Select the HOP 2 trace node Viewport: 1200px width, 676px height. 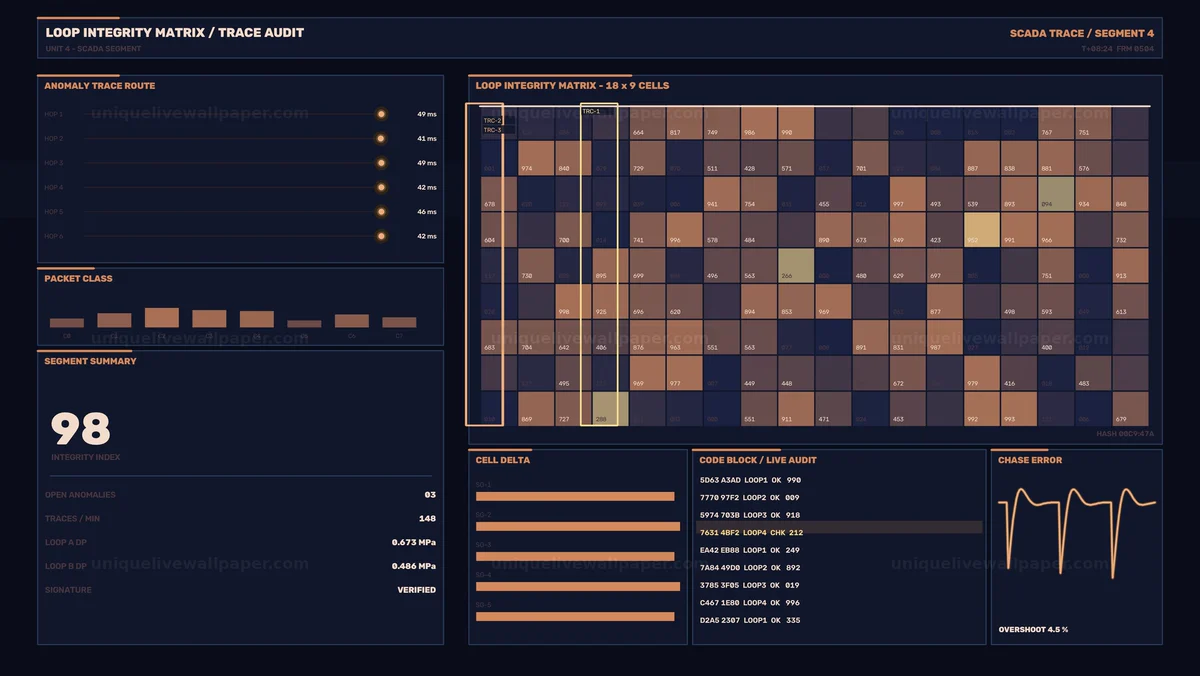click(x=381, y=139)
